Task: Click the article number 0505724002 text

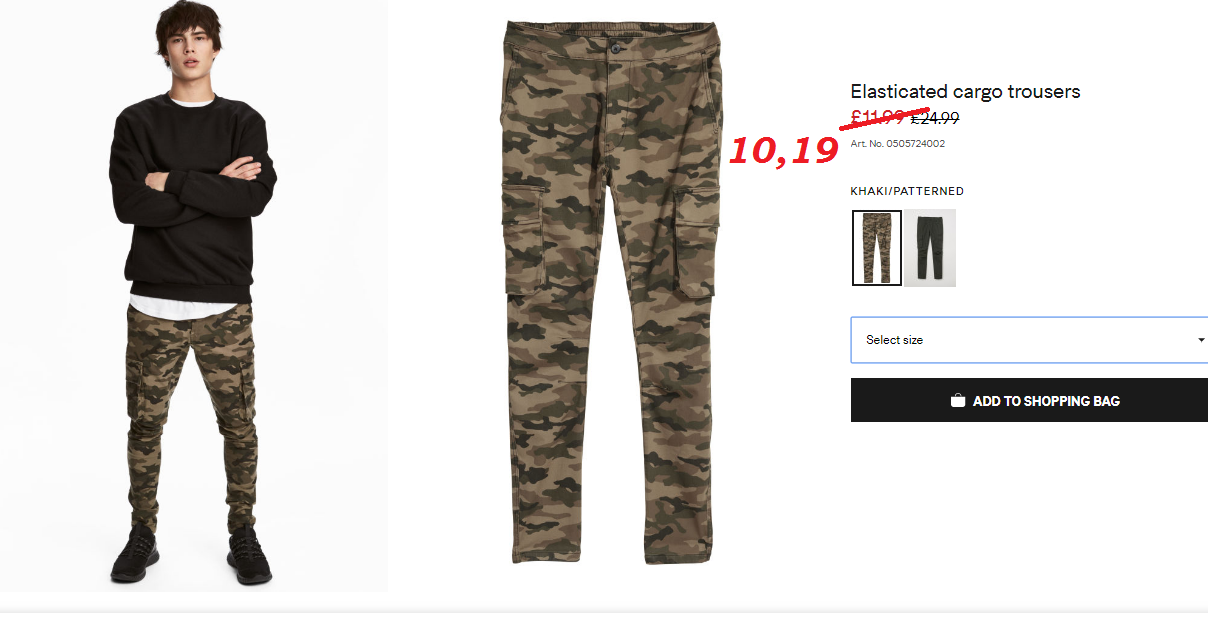Action: pyautogui.click(x=898, y=144)
